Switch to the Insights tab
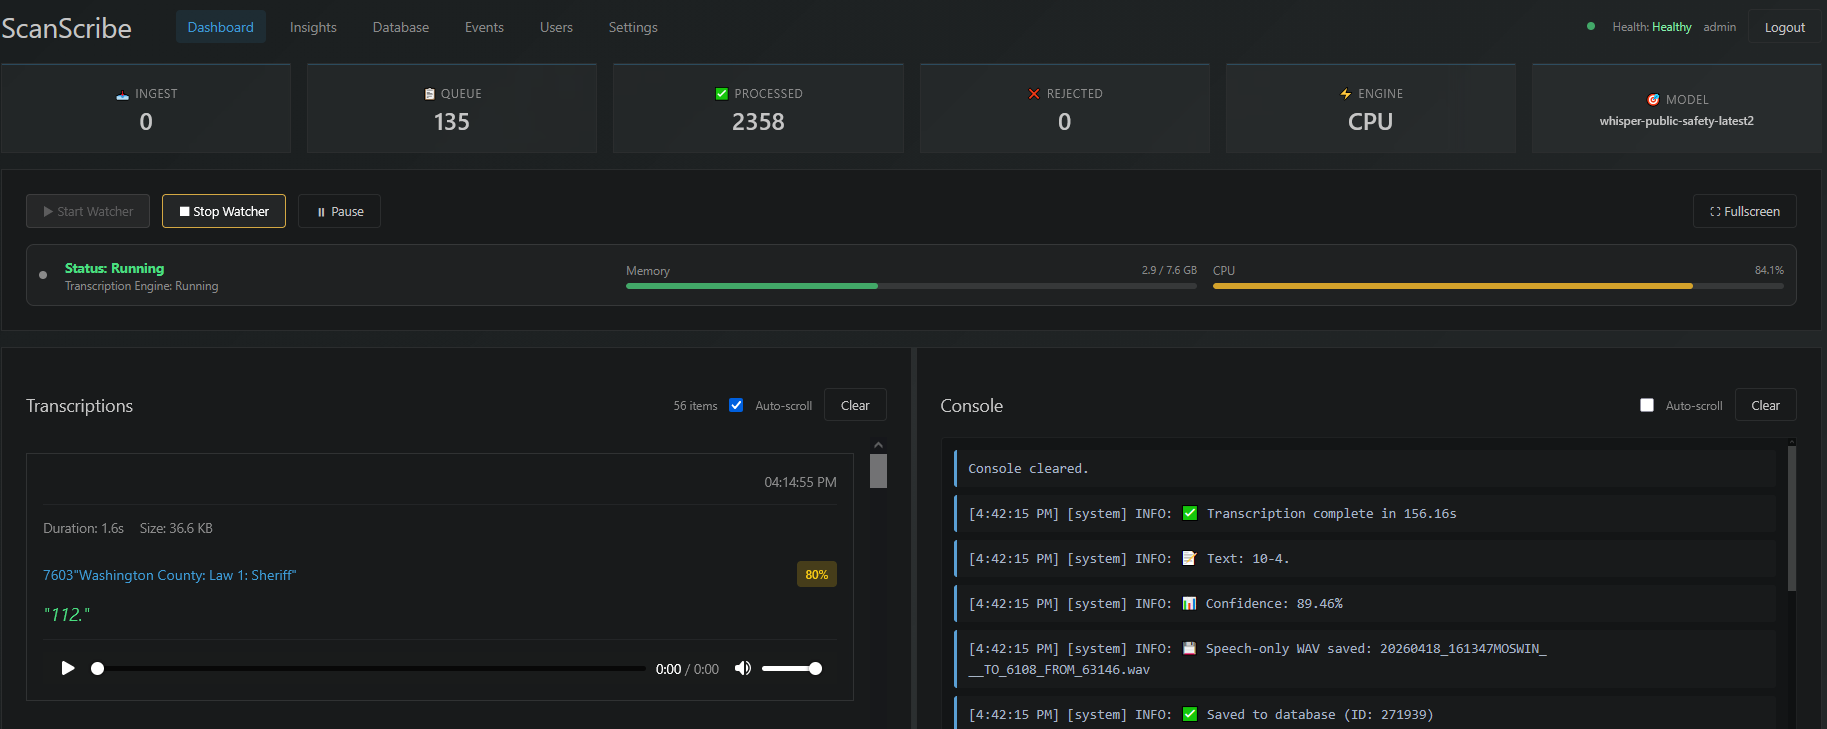 pyautogui.click(x=313, y=27)
